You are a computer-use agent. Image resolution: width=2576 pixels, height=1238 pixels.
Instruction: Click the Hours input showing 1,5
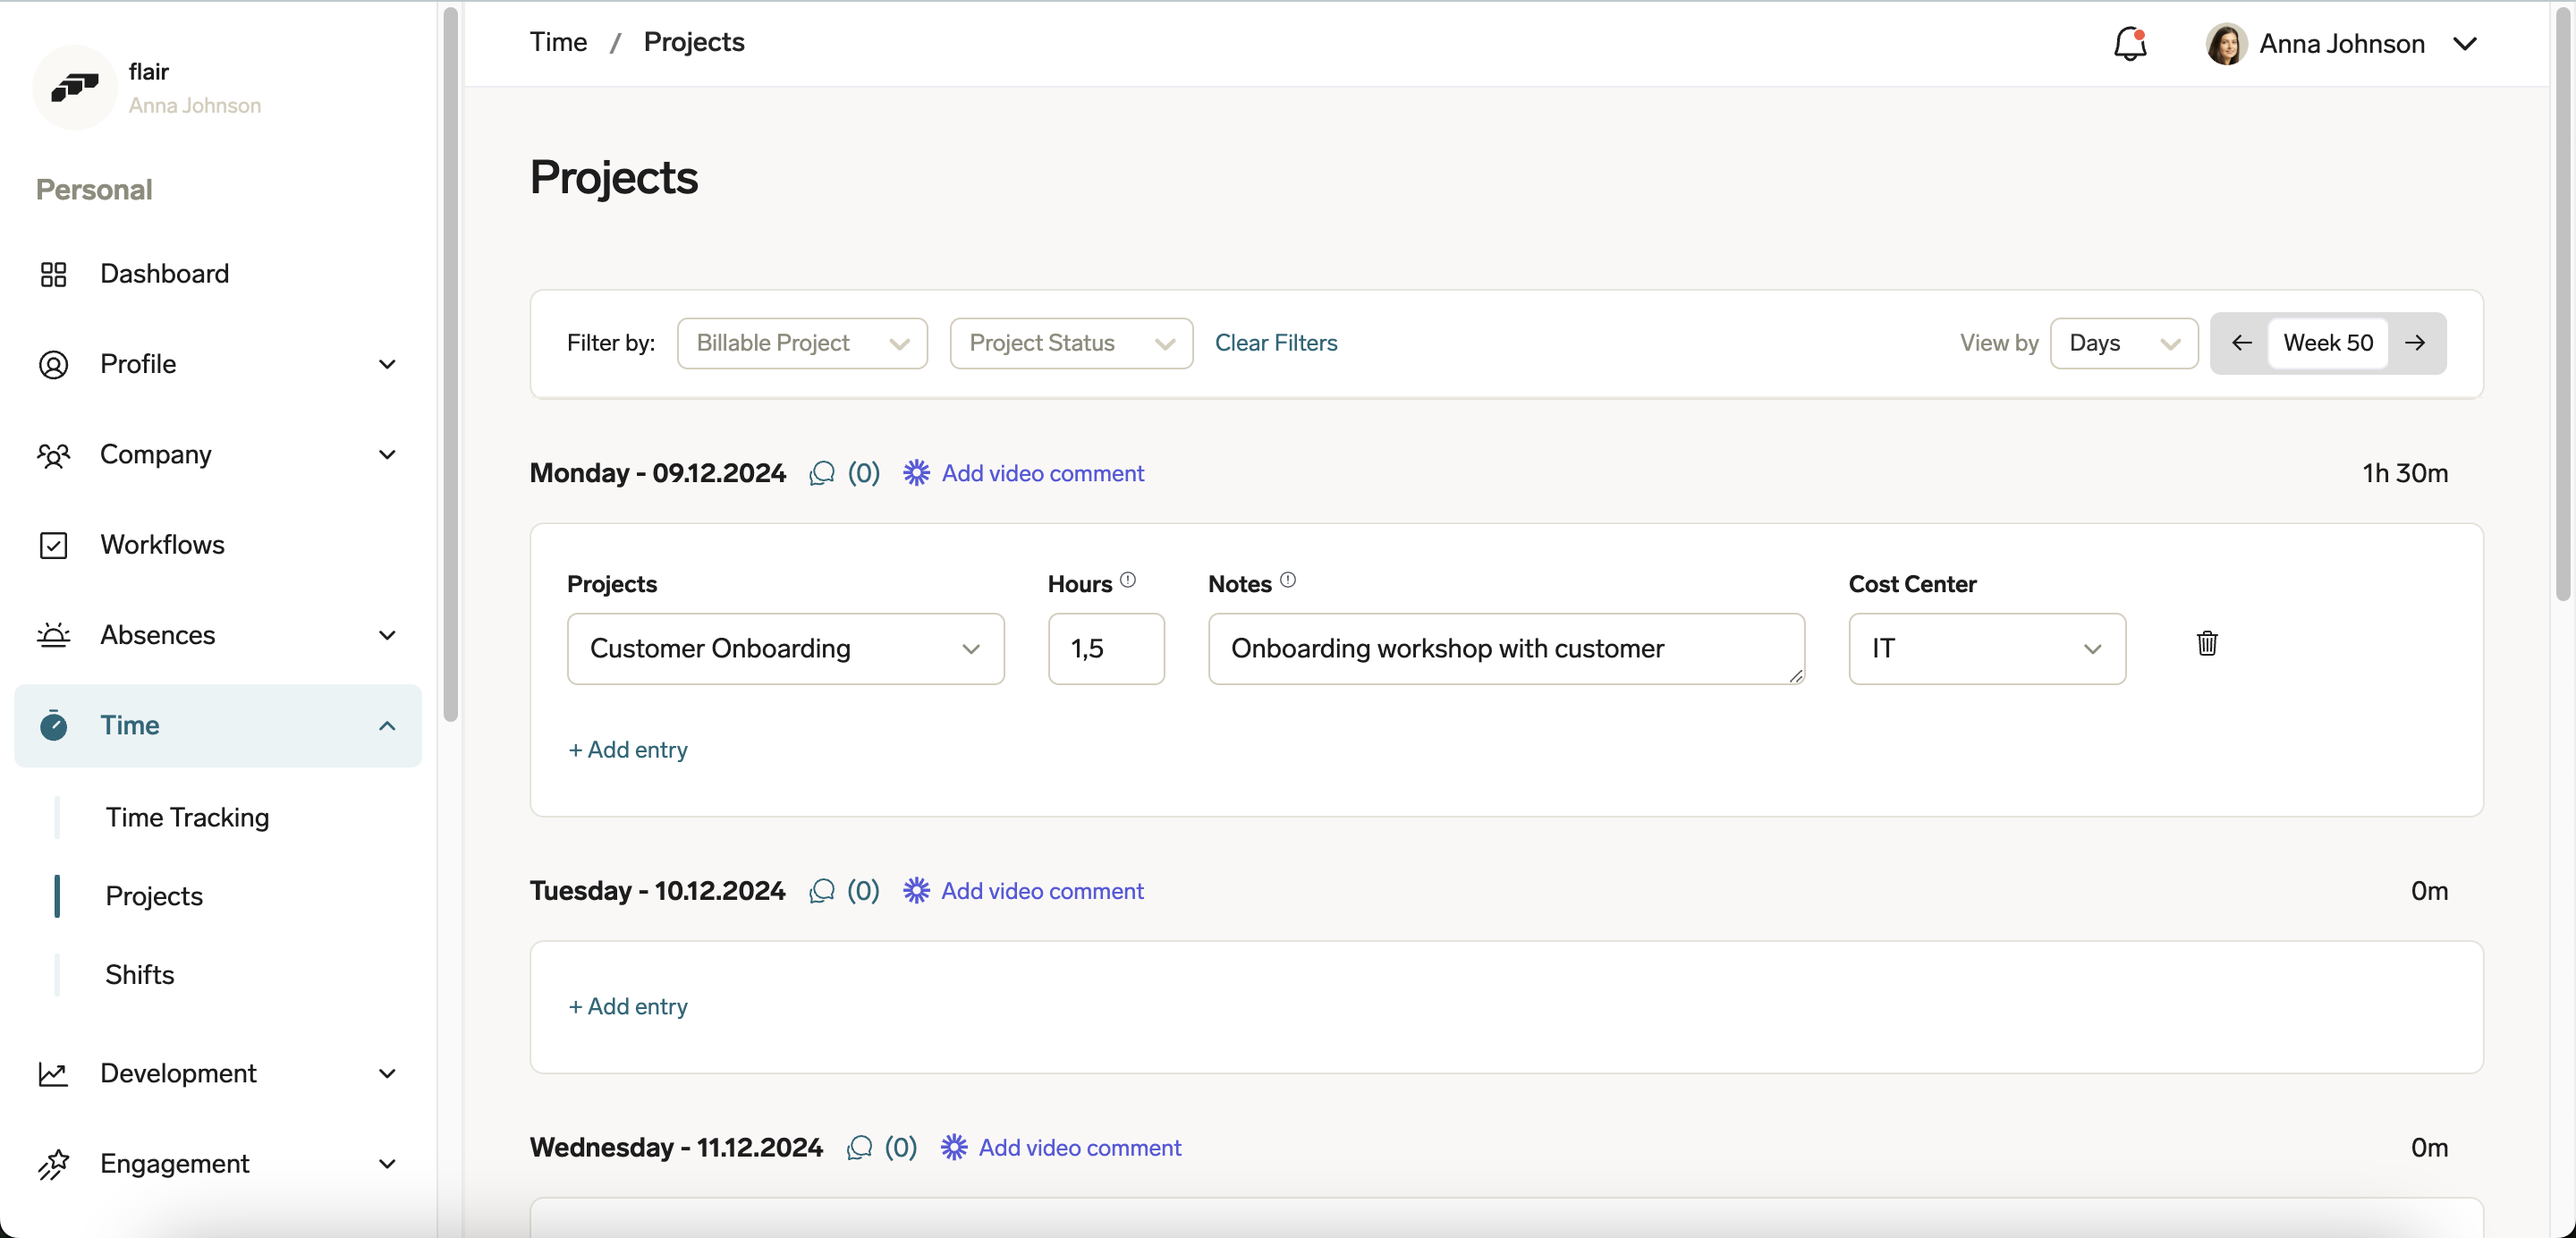[x=1106, y=648]
